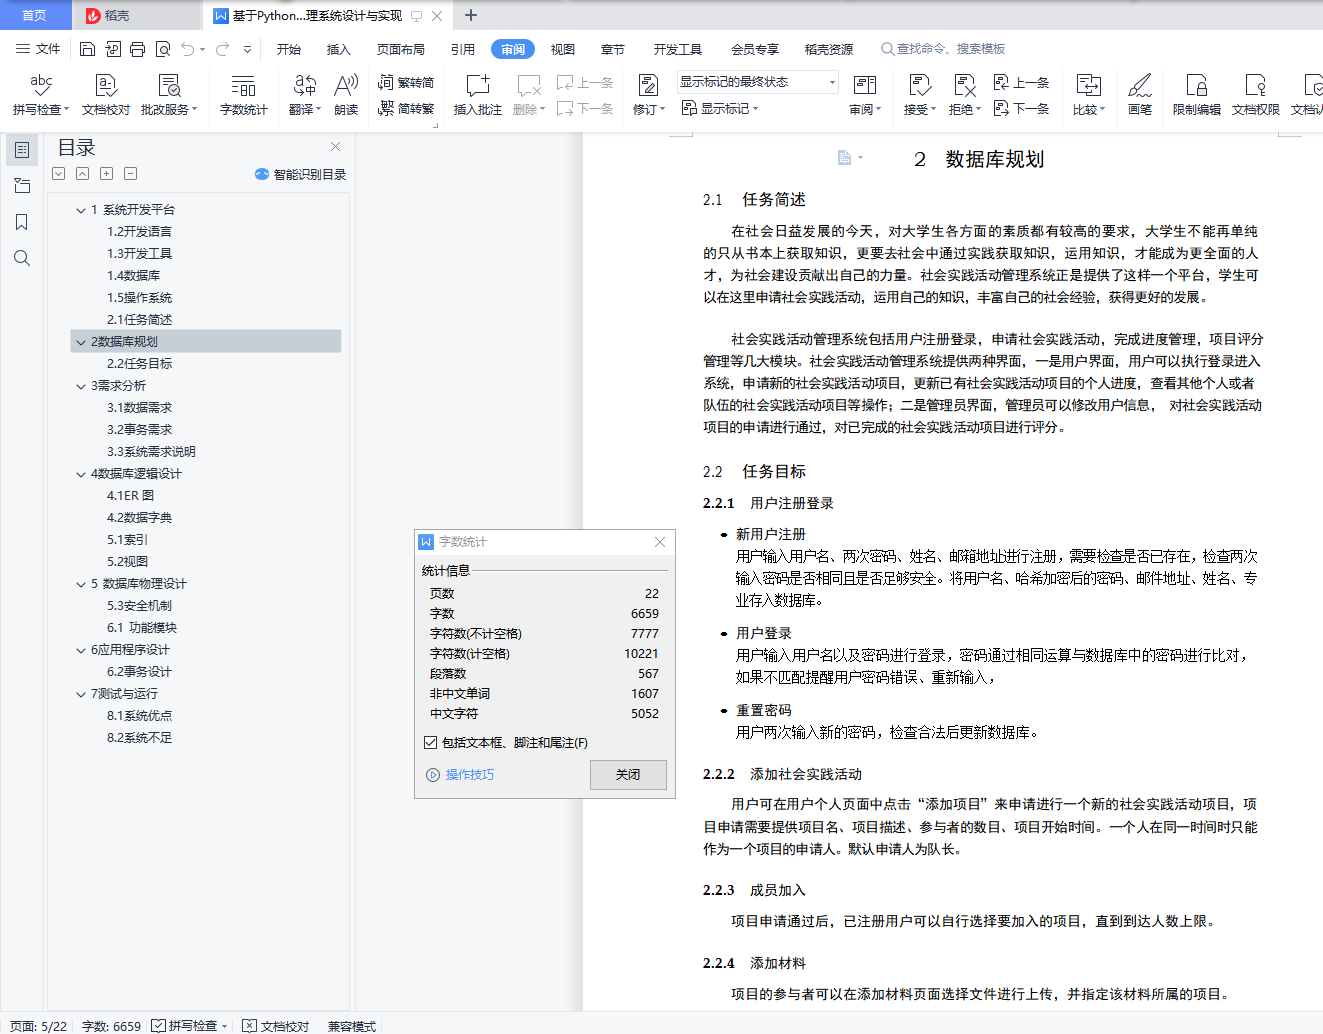
Task: Collapse the 3需求分析 outline node
Action: [x=81, y=386]
